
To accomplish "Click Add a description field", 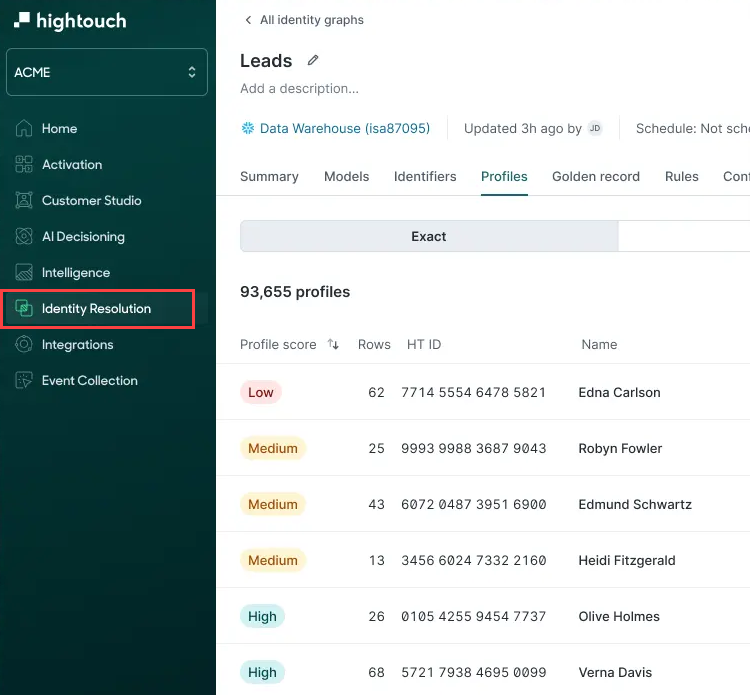I will tap(299, 88).
